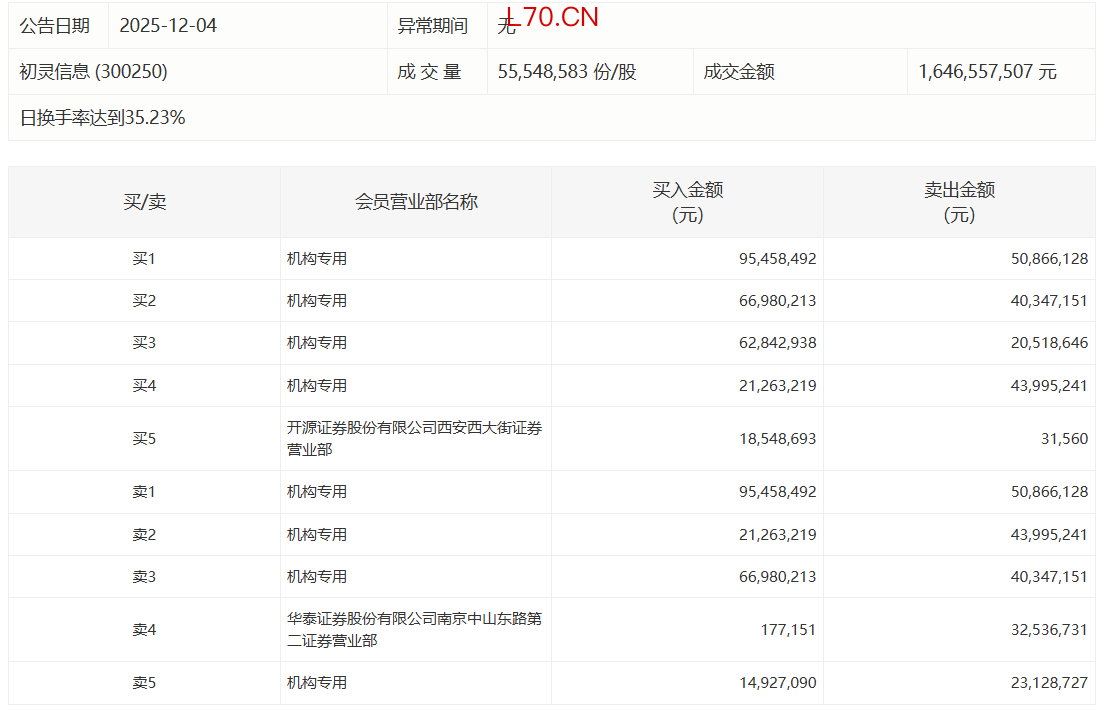Click the 卖4 row label
This screenshot has width=1106, height=711.
pos(144,629)
